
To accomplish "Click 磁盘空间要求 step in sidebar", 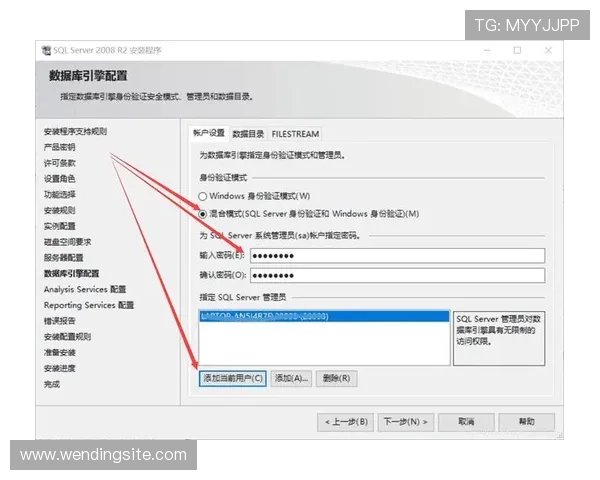I will [67, 242].
